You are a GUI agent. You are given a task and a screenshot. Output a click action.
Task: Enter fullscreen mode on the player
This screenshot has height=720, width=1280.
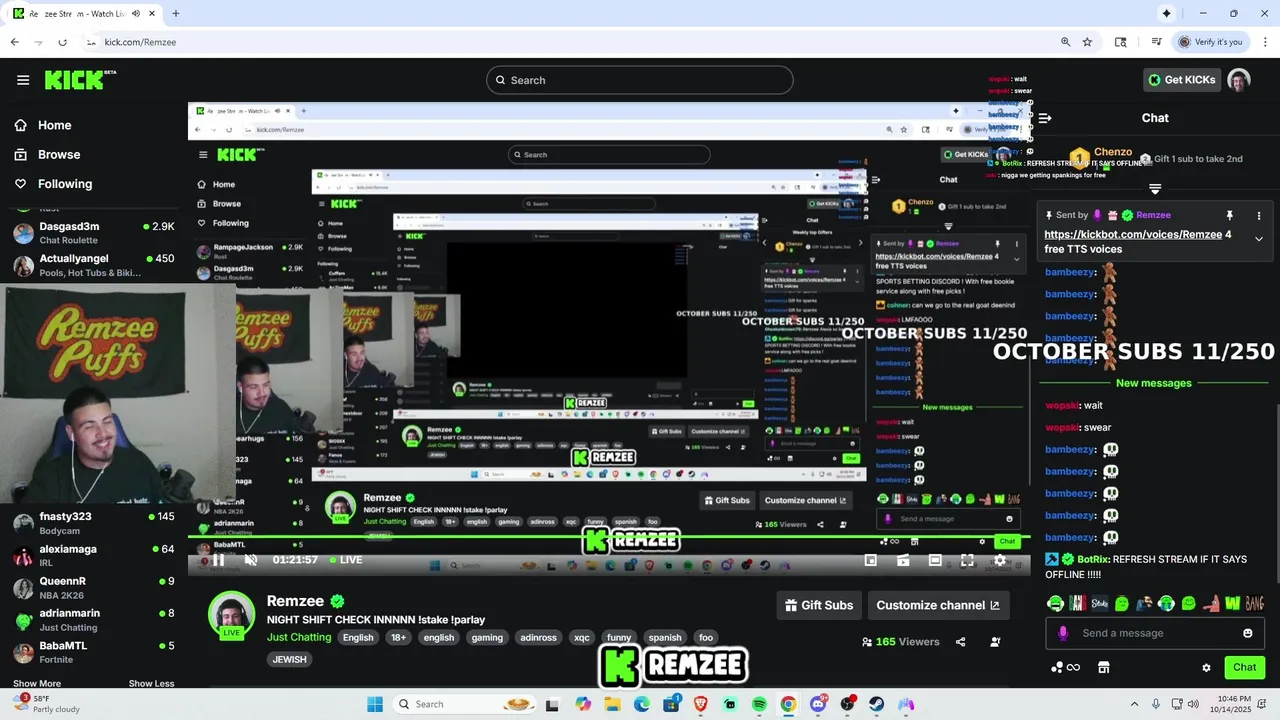[967, 561]
